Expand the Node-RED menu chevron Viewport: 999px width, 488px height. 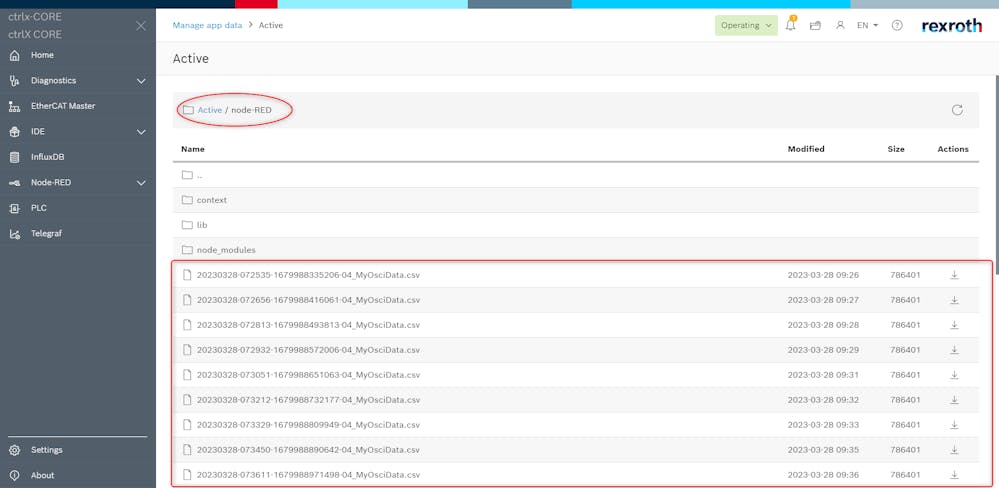[x=141, y=183]
